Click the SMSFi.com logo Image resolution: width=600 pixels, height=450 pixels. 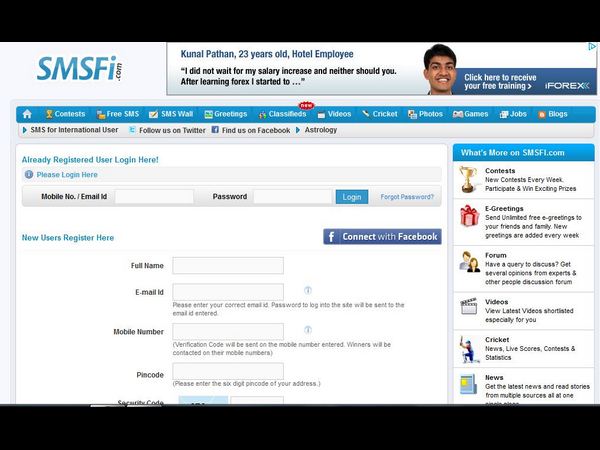click(80, 69)
